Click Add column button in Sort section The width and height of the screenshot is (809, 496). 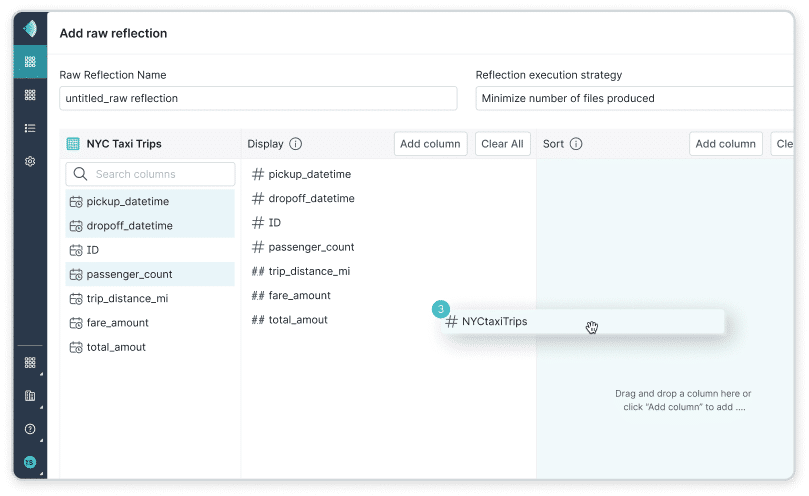(725, 144)
